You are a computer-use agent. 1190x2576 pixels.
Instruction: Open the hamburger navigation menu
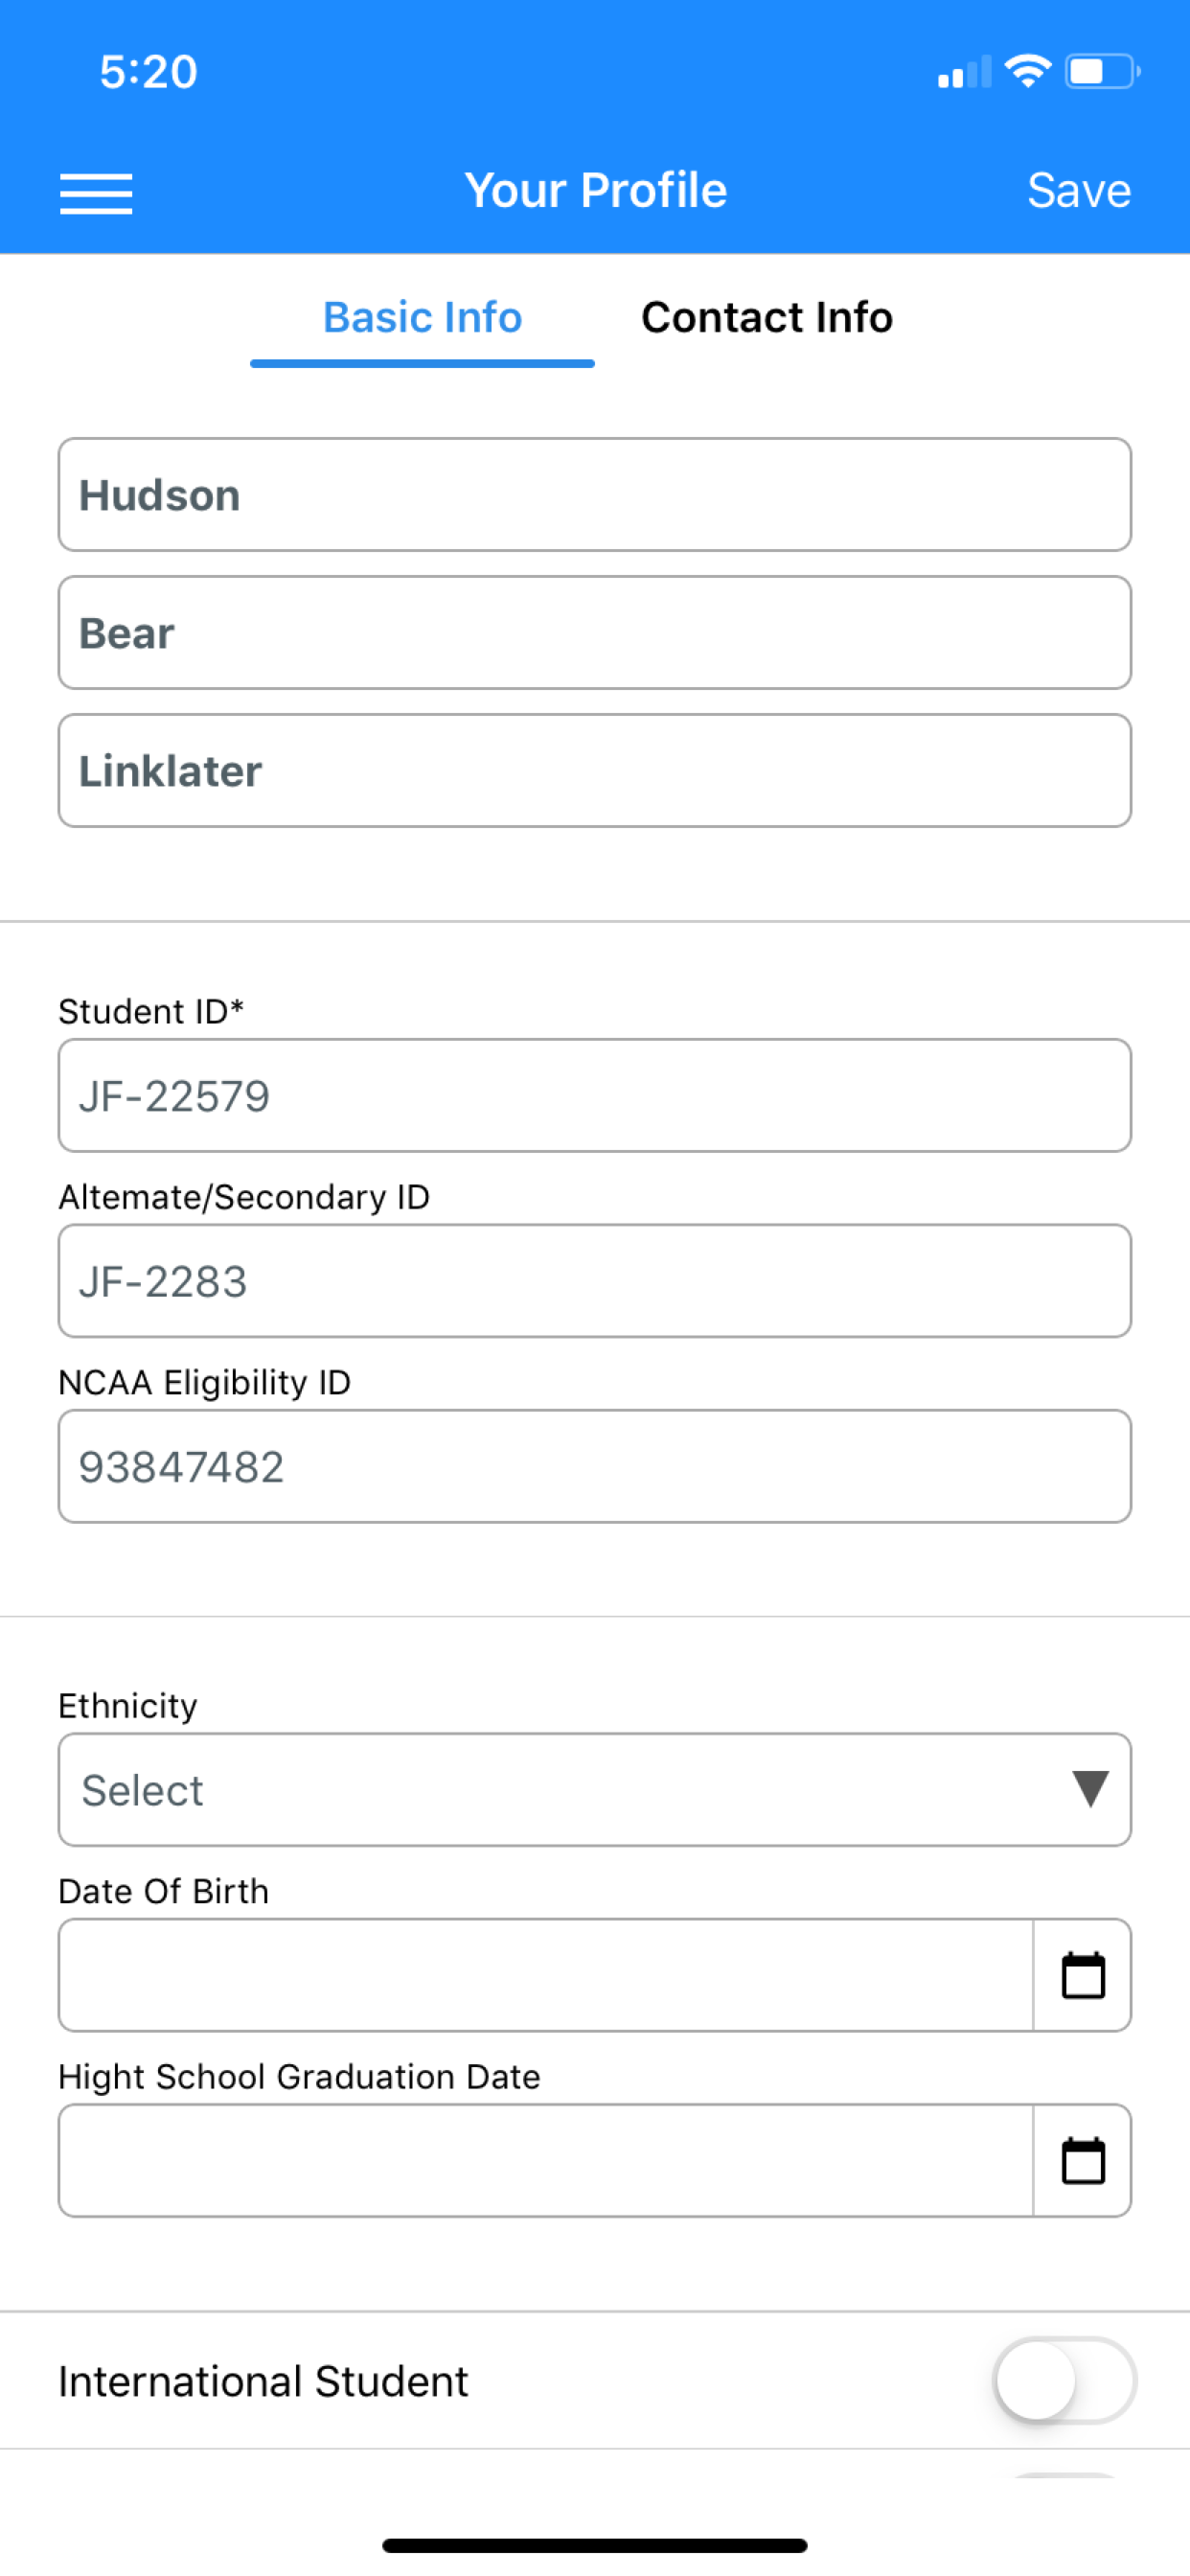click(x=96, y=193)
